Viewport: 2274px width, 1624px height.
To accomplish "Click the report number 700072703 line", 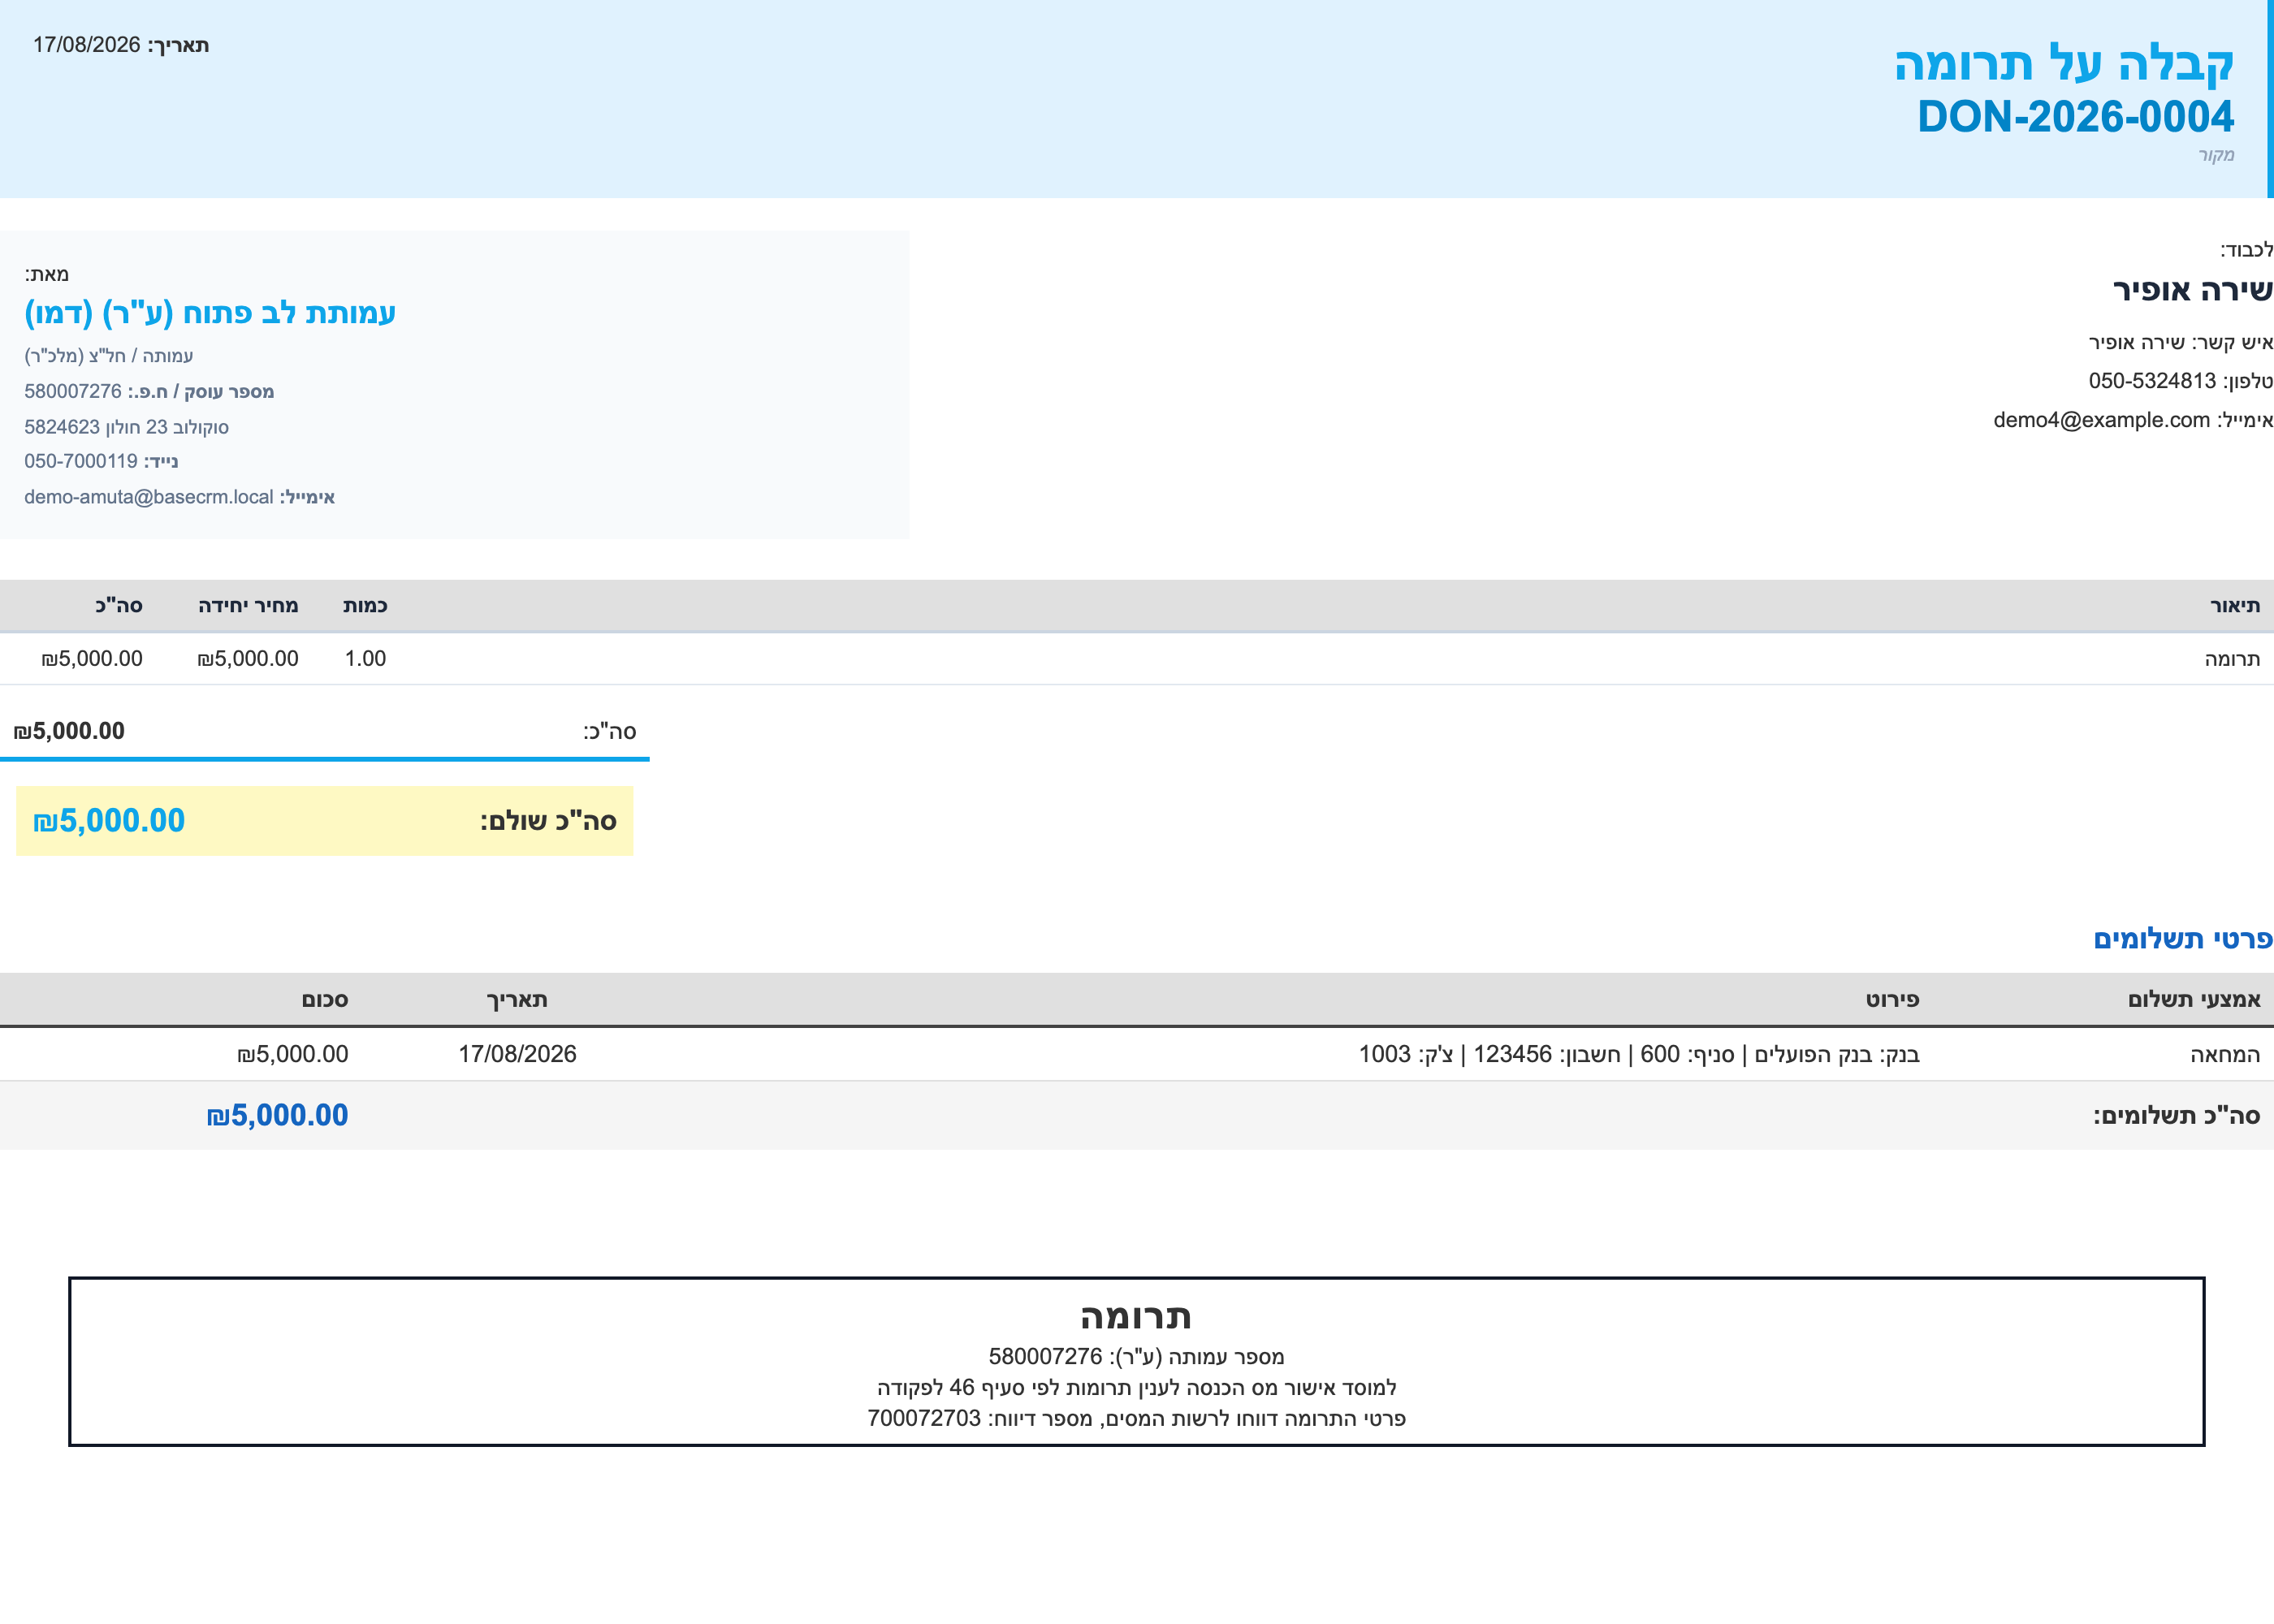I will pos(1136,1419).
